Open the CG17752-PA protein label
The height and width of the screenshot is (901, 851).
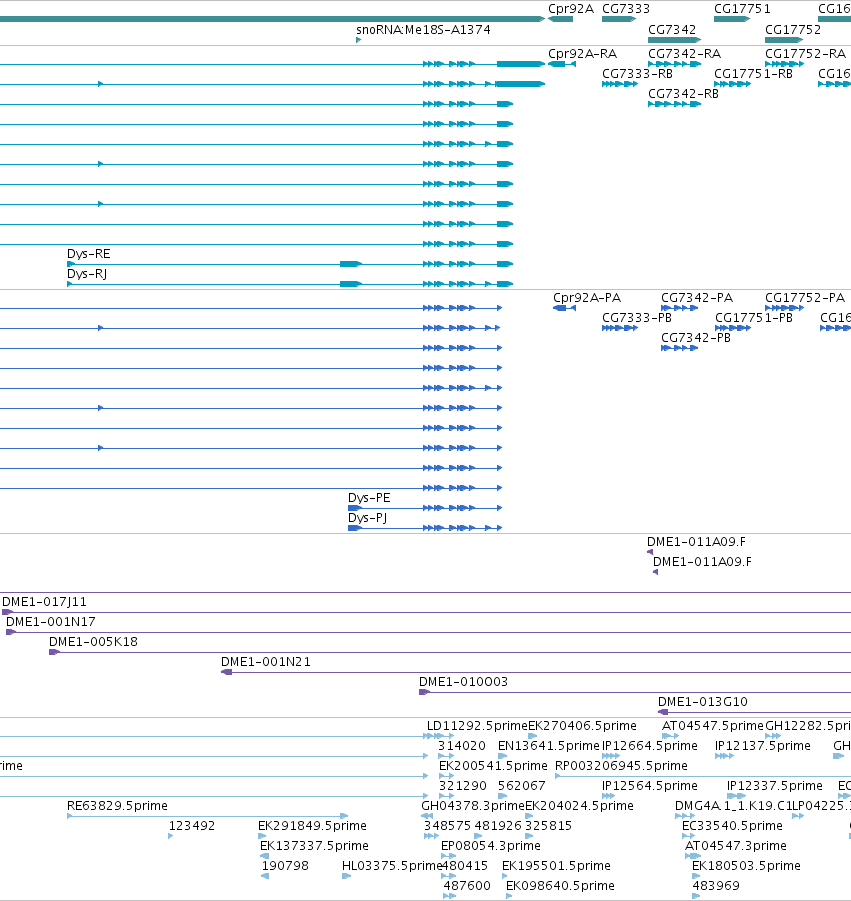(805, 298)
